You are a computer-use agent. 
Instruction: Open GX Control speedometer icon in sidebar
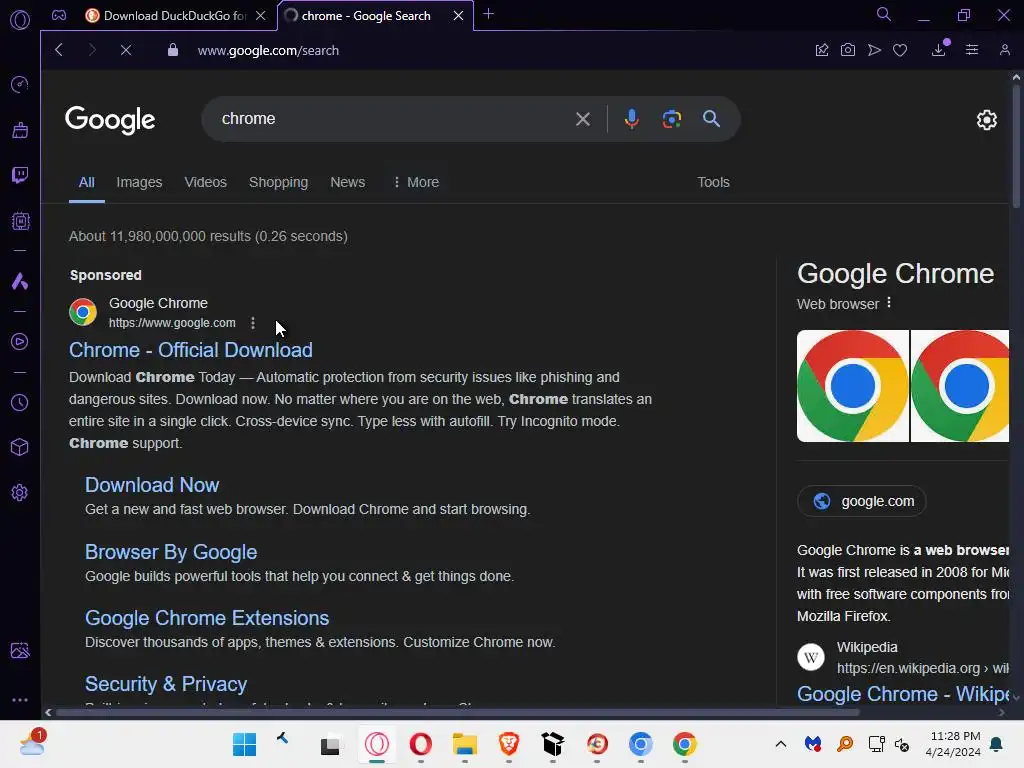pyautogui.click(x=20, y=84)
